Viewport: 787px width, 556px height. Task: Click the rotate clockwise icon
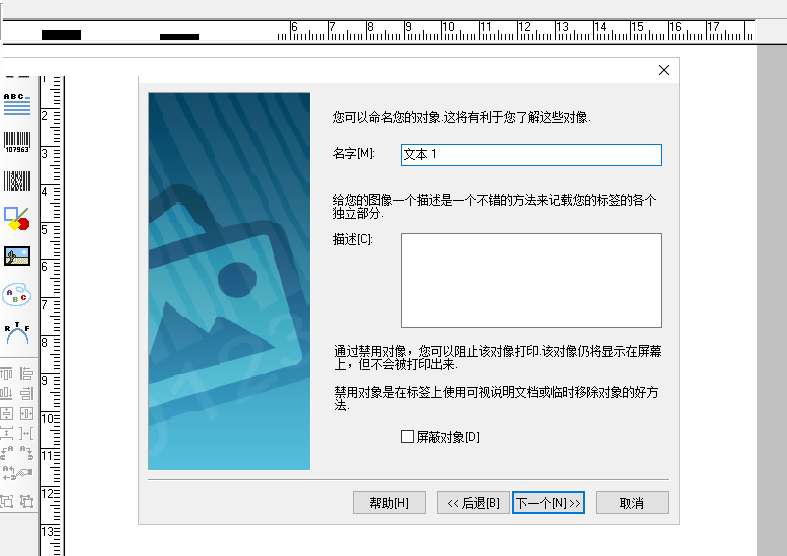tap(26, 453)
